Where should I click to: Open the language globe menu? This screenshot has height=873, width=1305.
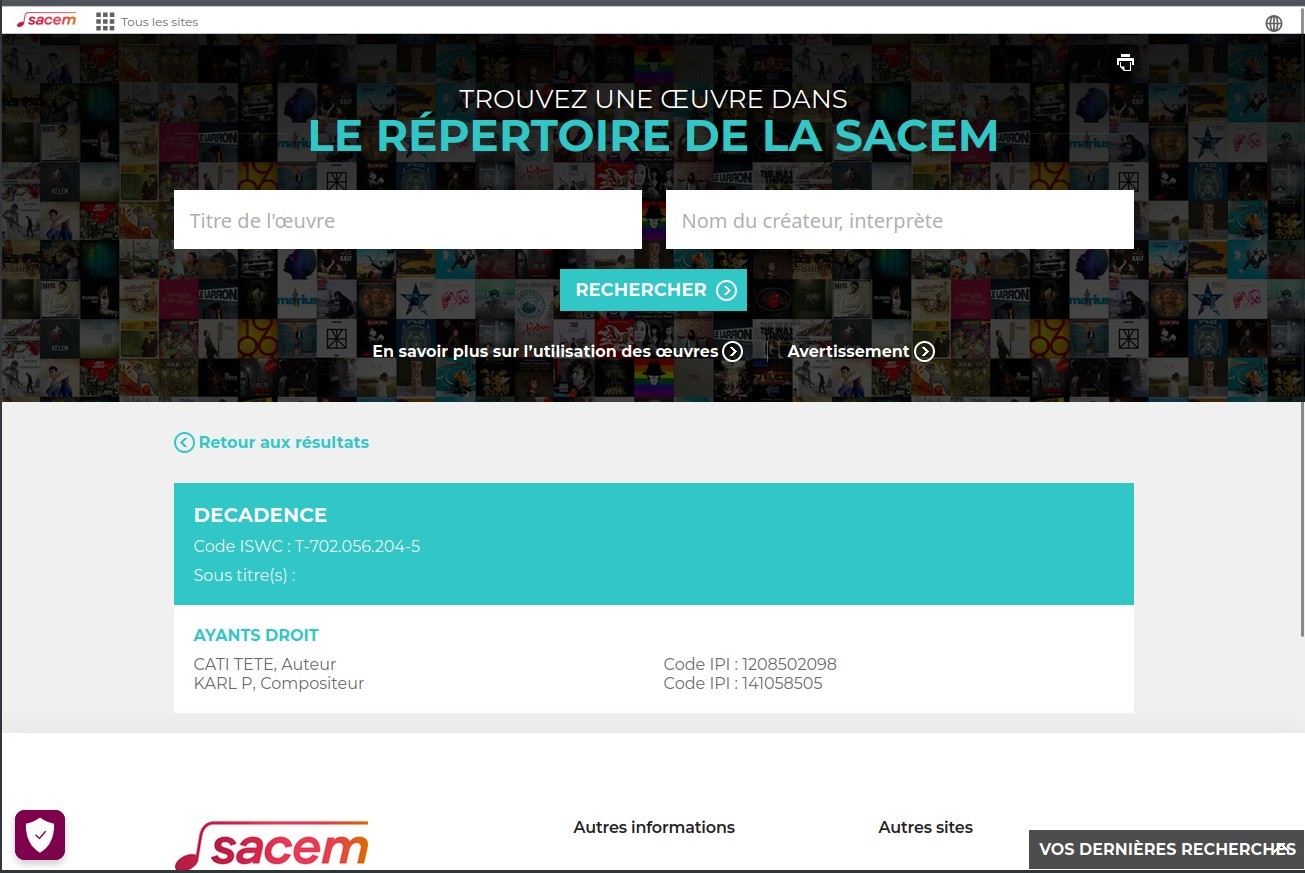click(1274, 23)
